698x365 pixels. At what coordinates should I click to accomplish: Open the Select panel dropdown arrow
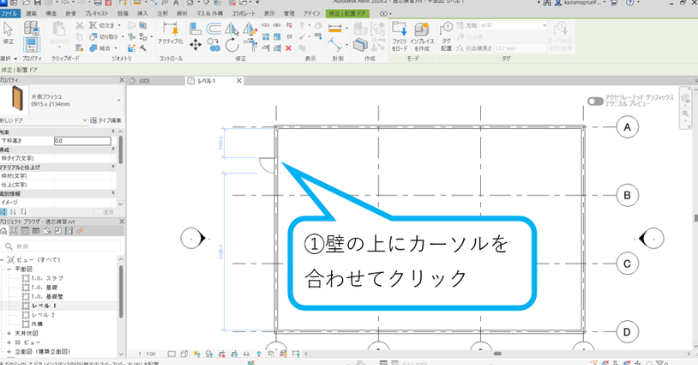(15, 59)
